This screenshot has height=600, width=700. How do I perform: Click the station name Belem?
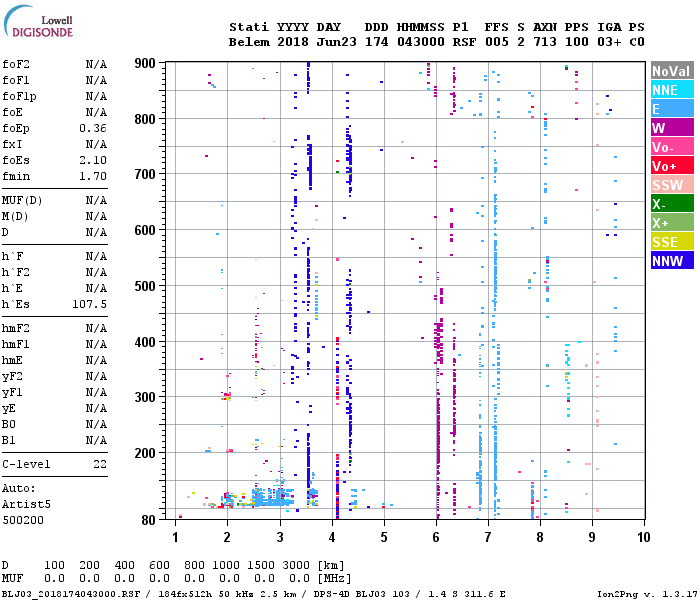point(249,42)
